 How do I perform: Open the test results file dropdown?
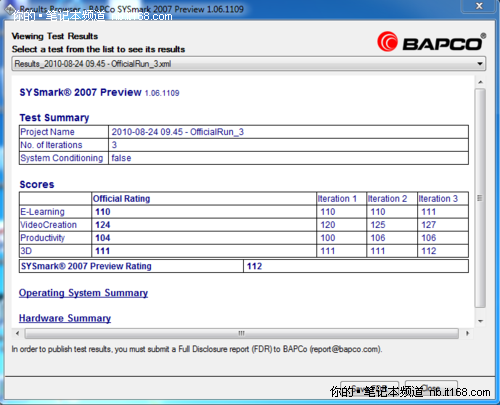coord(480,64)
